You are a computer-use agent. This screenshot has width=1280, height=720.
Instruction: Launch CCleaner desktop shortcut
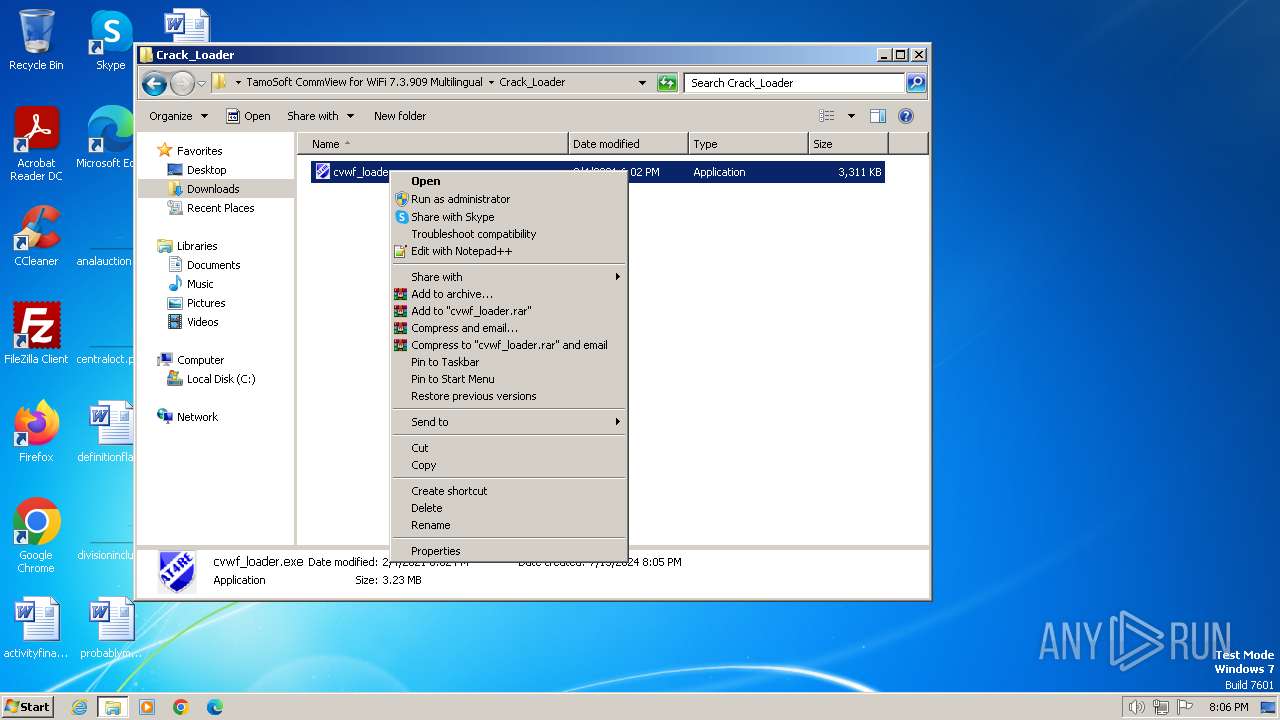click(x=36, y=236)
